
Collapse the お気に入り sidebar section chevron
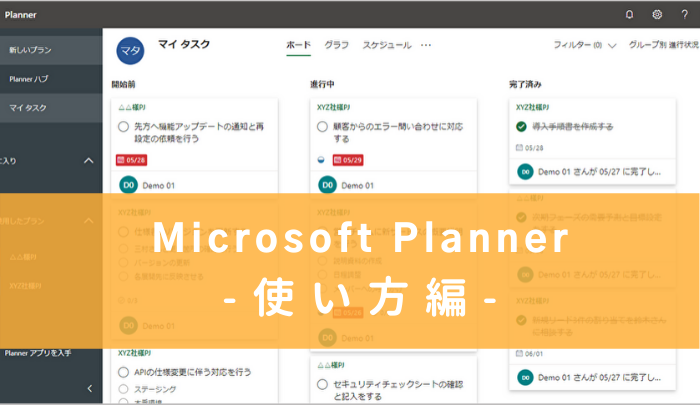click(x=89, y=161)
